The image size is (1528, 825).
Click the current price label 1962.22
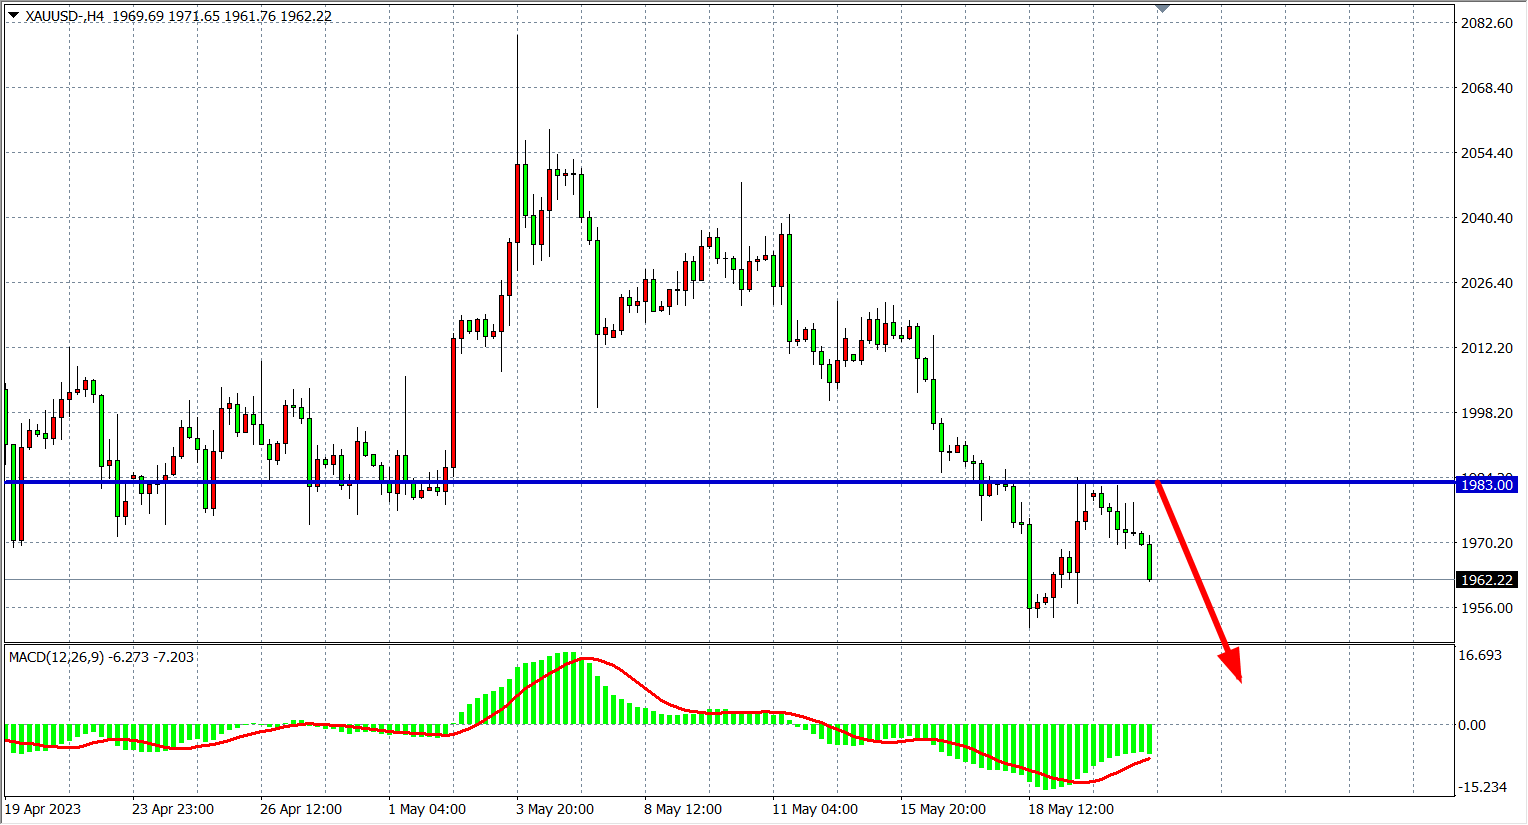(1487, 580)
